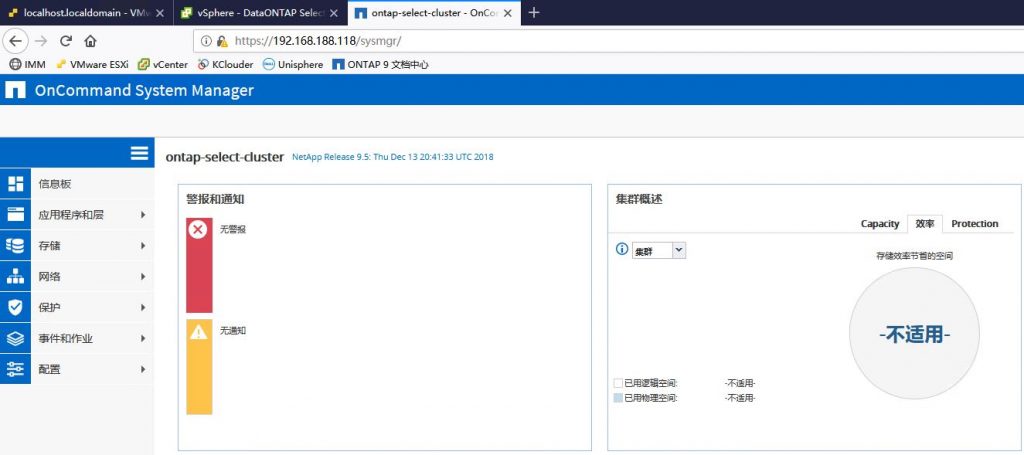This screenshot has width=1024, height=455.
Task: Click OnCommand System Manager title
Action: (144, 90)
